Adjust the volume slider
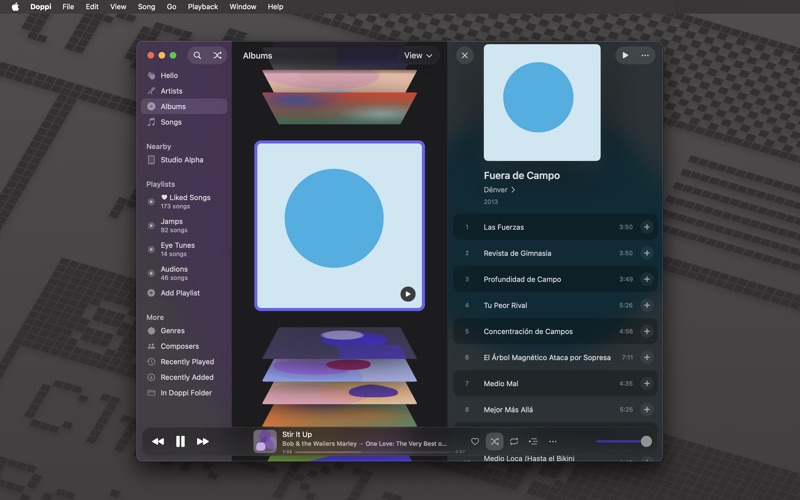The image size is (800, 500). 623,441
